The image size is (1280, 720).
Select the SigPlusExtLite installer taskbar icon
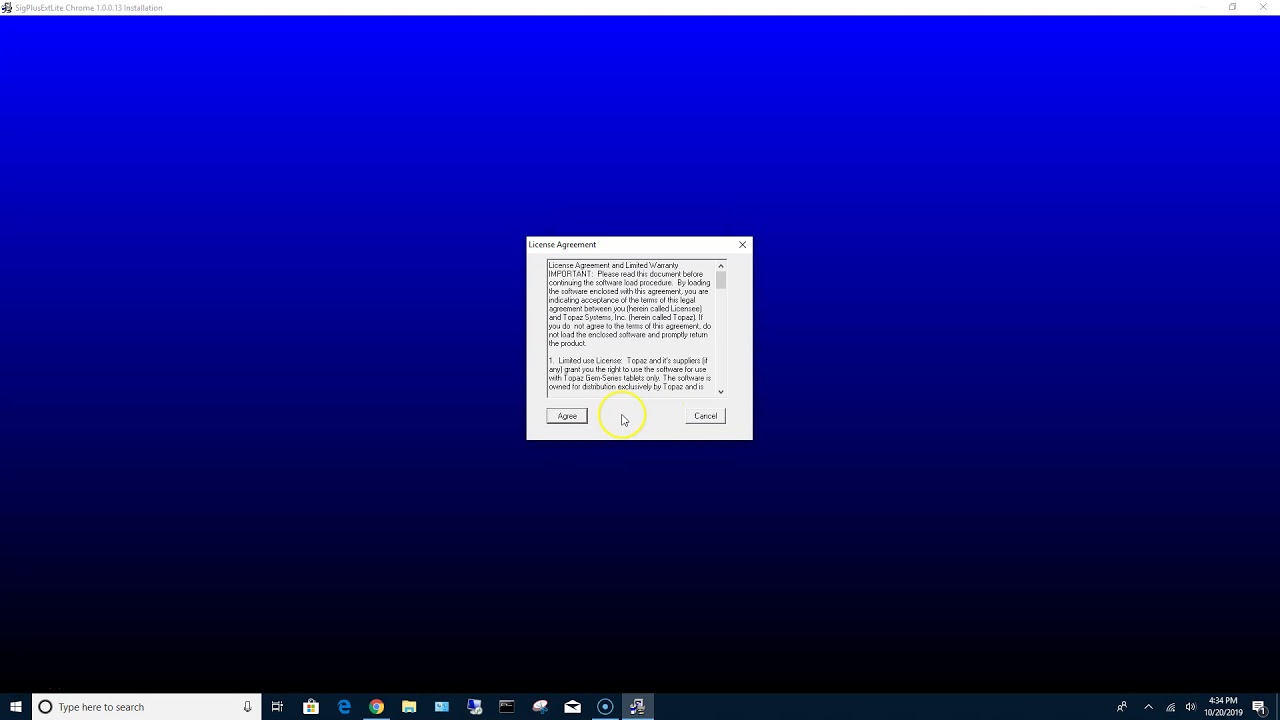point(637,707)
